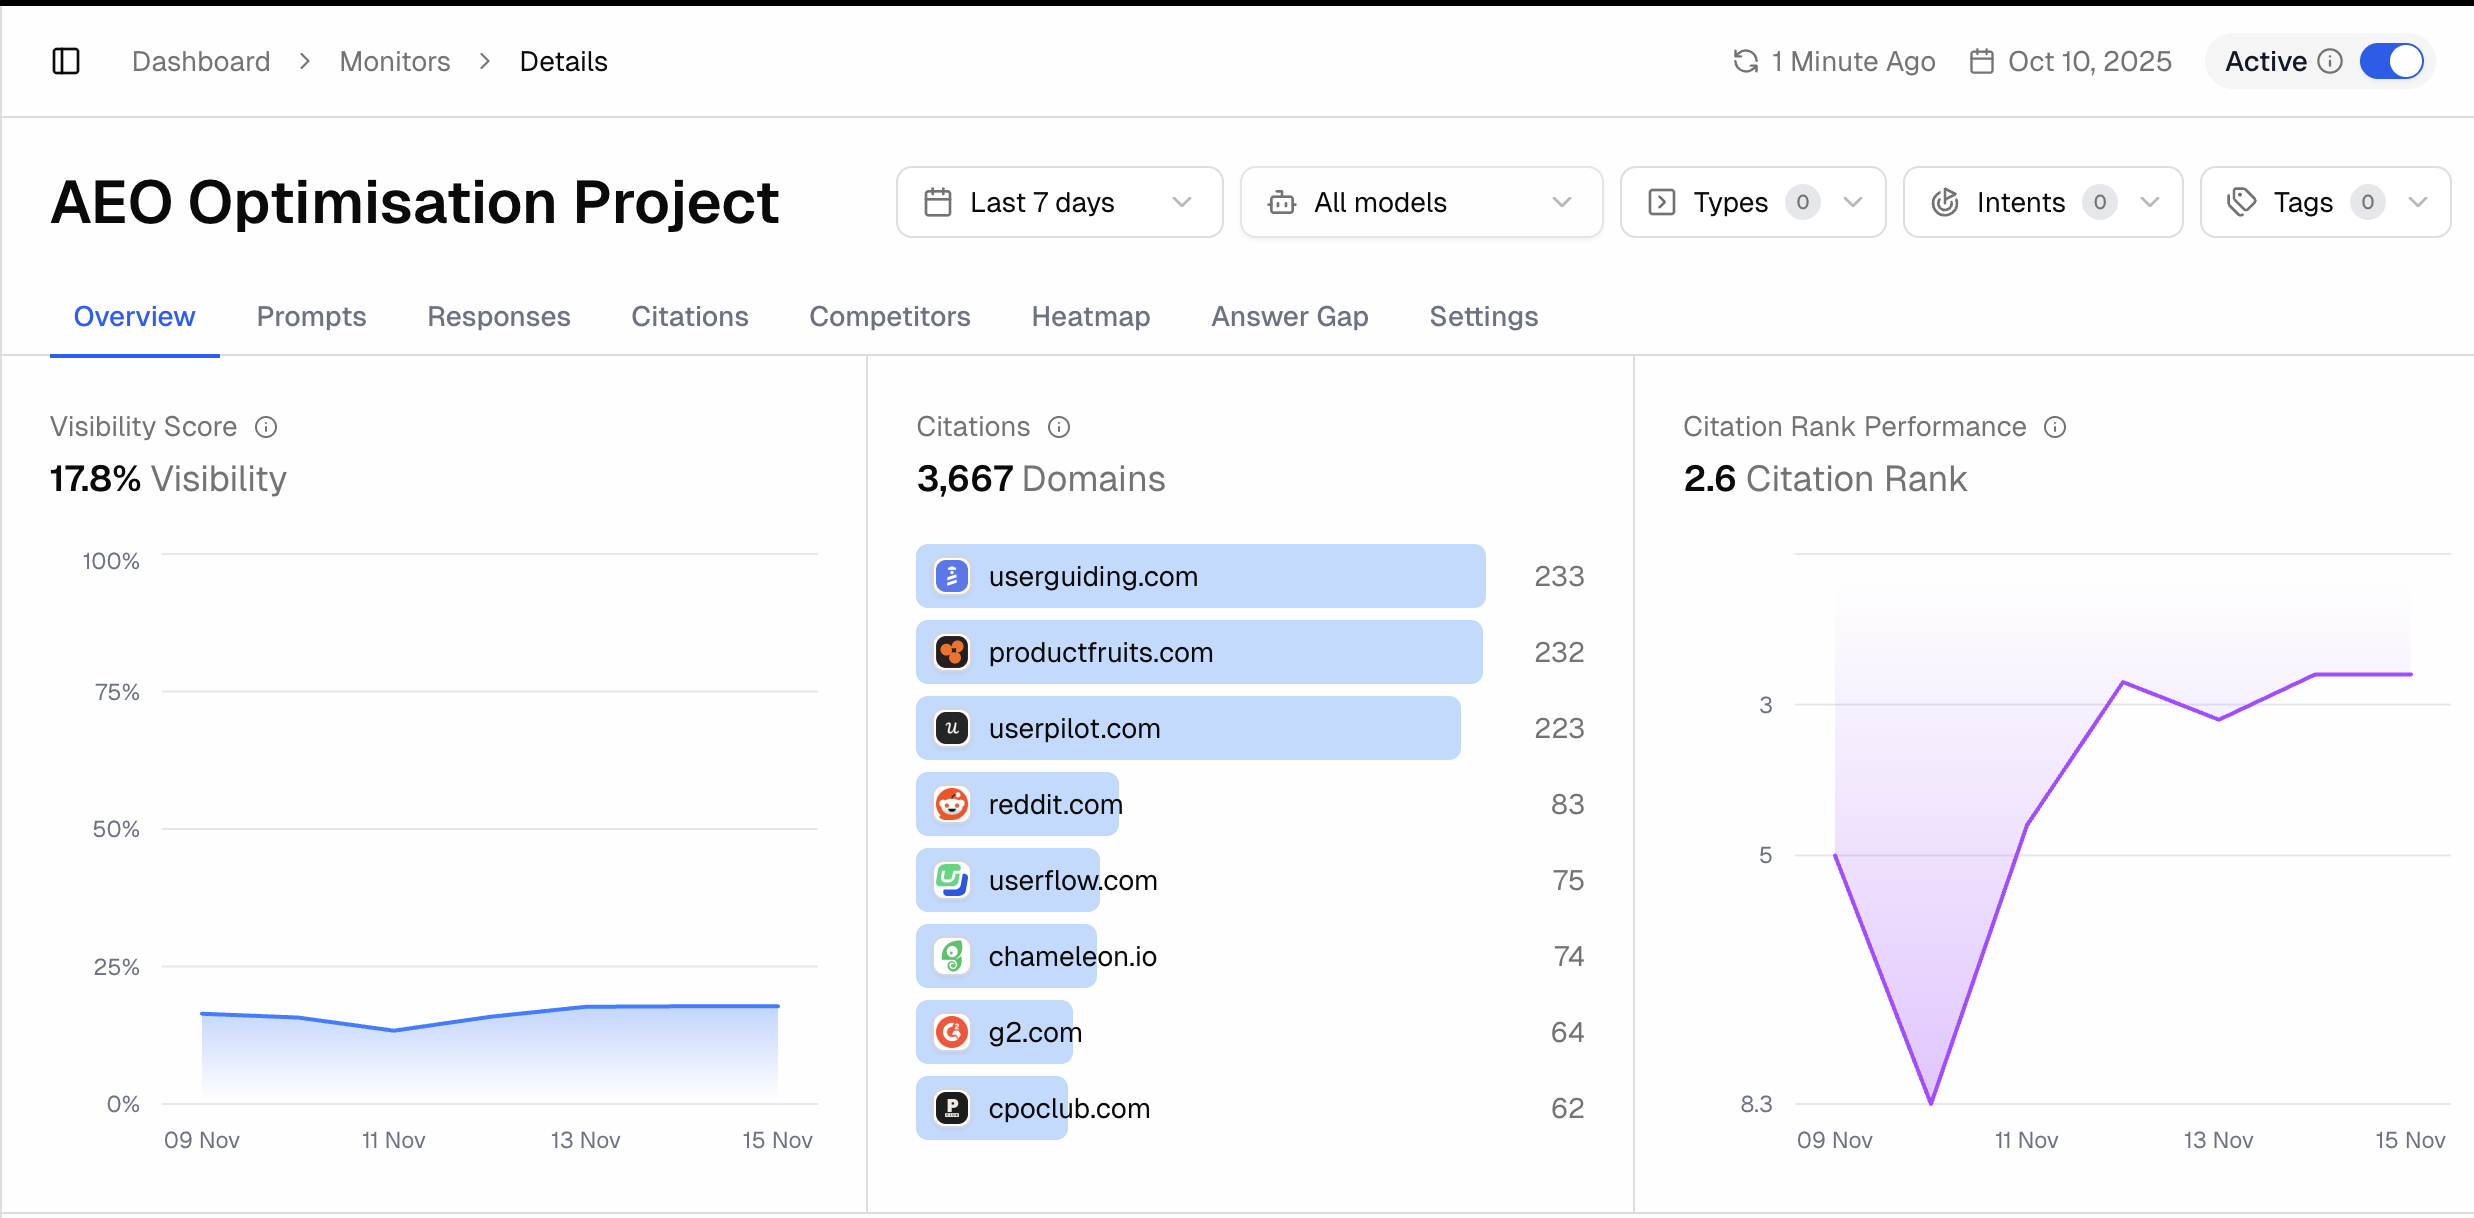This screenshot has width=2474, height=1218.
Task: Click the refresh icon next to 1 Minute Ago
Action: [x=1744, y=61]
